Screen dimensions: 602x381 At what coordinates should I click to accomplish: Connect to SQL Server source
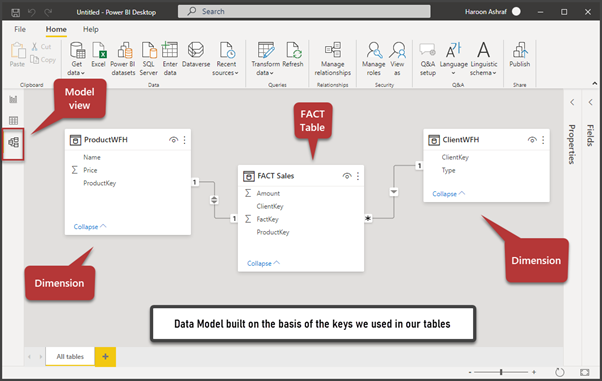(x=149, y=59)
